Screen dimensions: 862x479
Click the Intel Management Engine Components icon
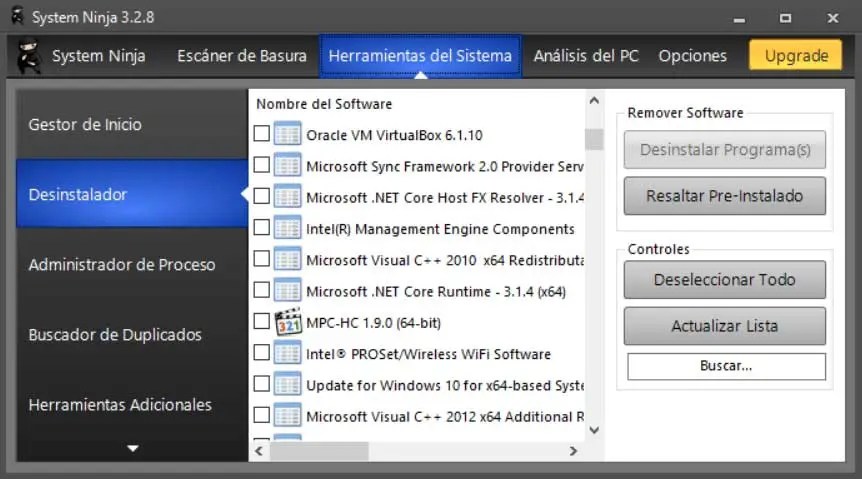(x=288, y=228)
